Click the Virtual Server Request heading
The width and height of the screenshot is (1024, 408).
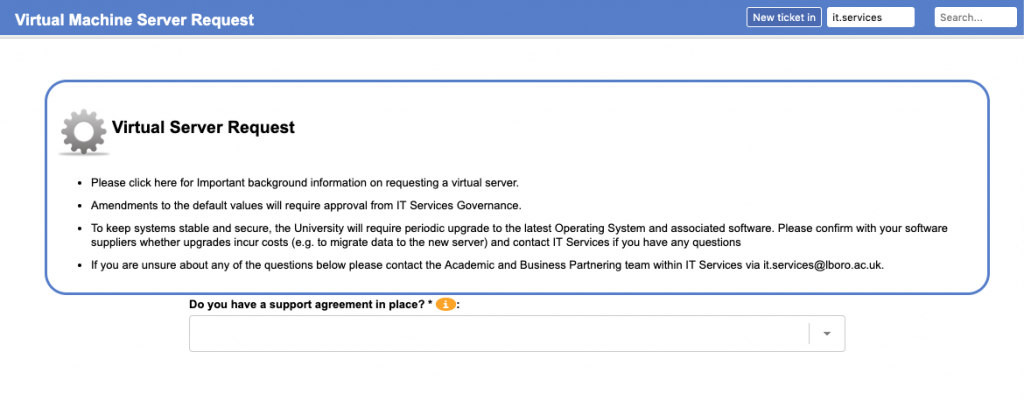[x=203, y=127]
